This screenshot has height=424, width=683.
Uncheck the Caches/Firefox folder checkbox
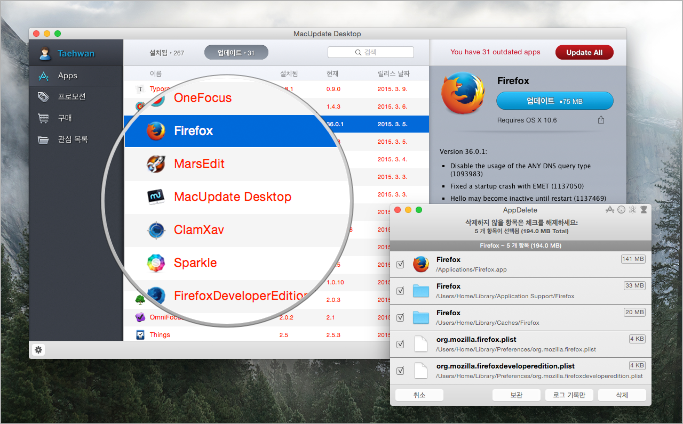click(x=400, y=318)
